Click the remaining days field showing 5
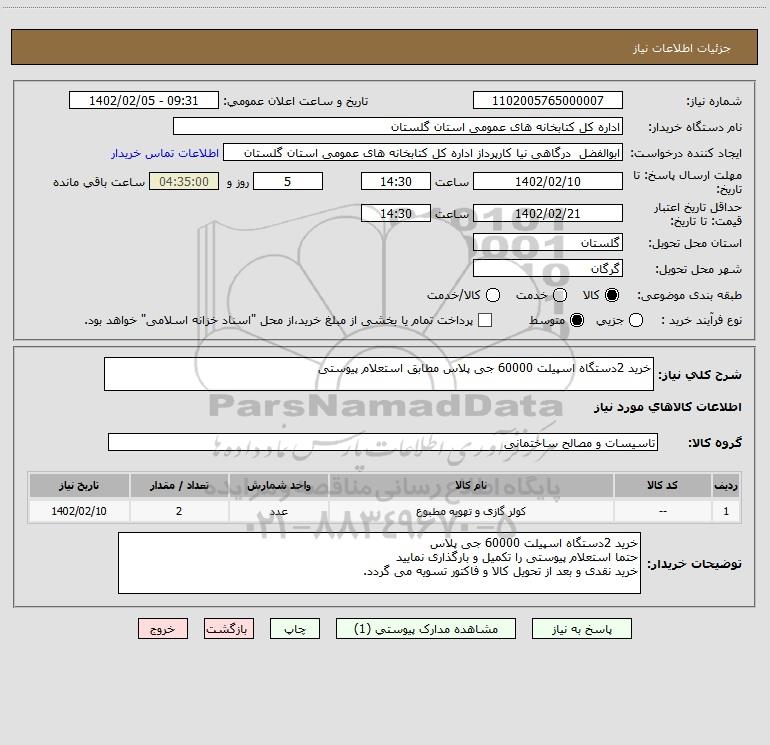 (288, 181)
